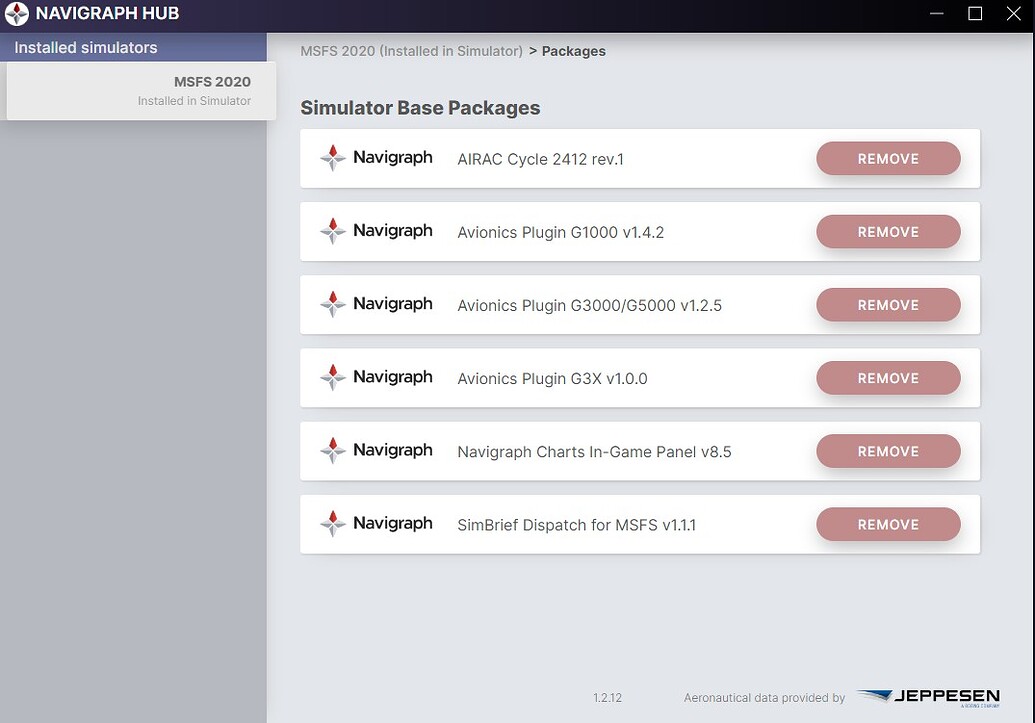The width and height of the screenshot is (1035, 723).
Task: Minimize the Navigraph Hub window
Action: coord(936,14)
